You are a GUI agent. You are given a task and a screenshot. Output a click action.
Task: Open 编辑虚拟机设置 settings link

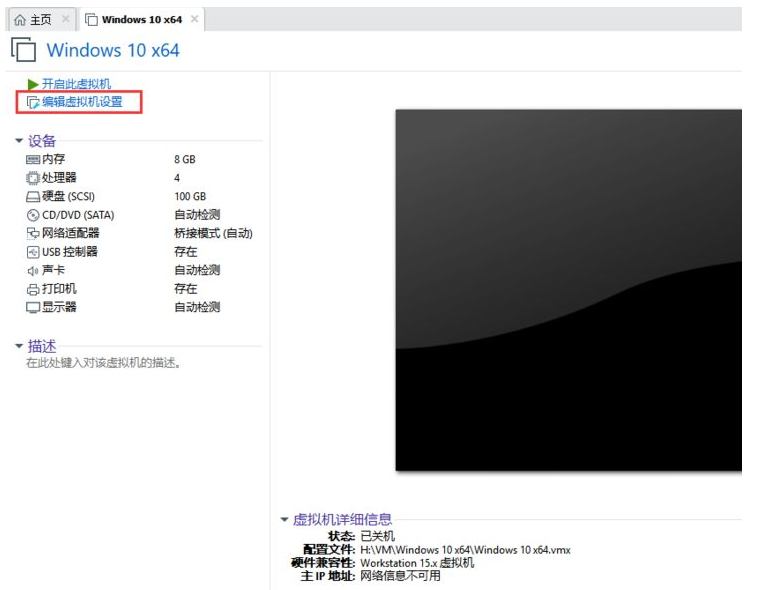(x=82, y=102)
